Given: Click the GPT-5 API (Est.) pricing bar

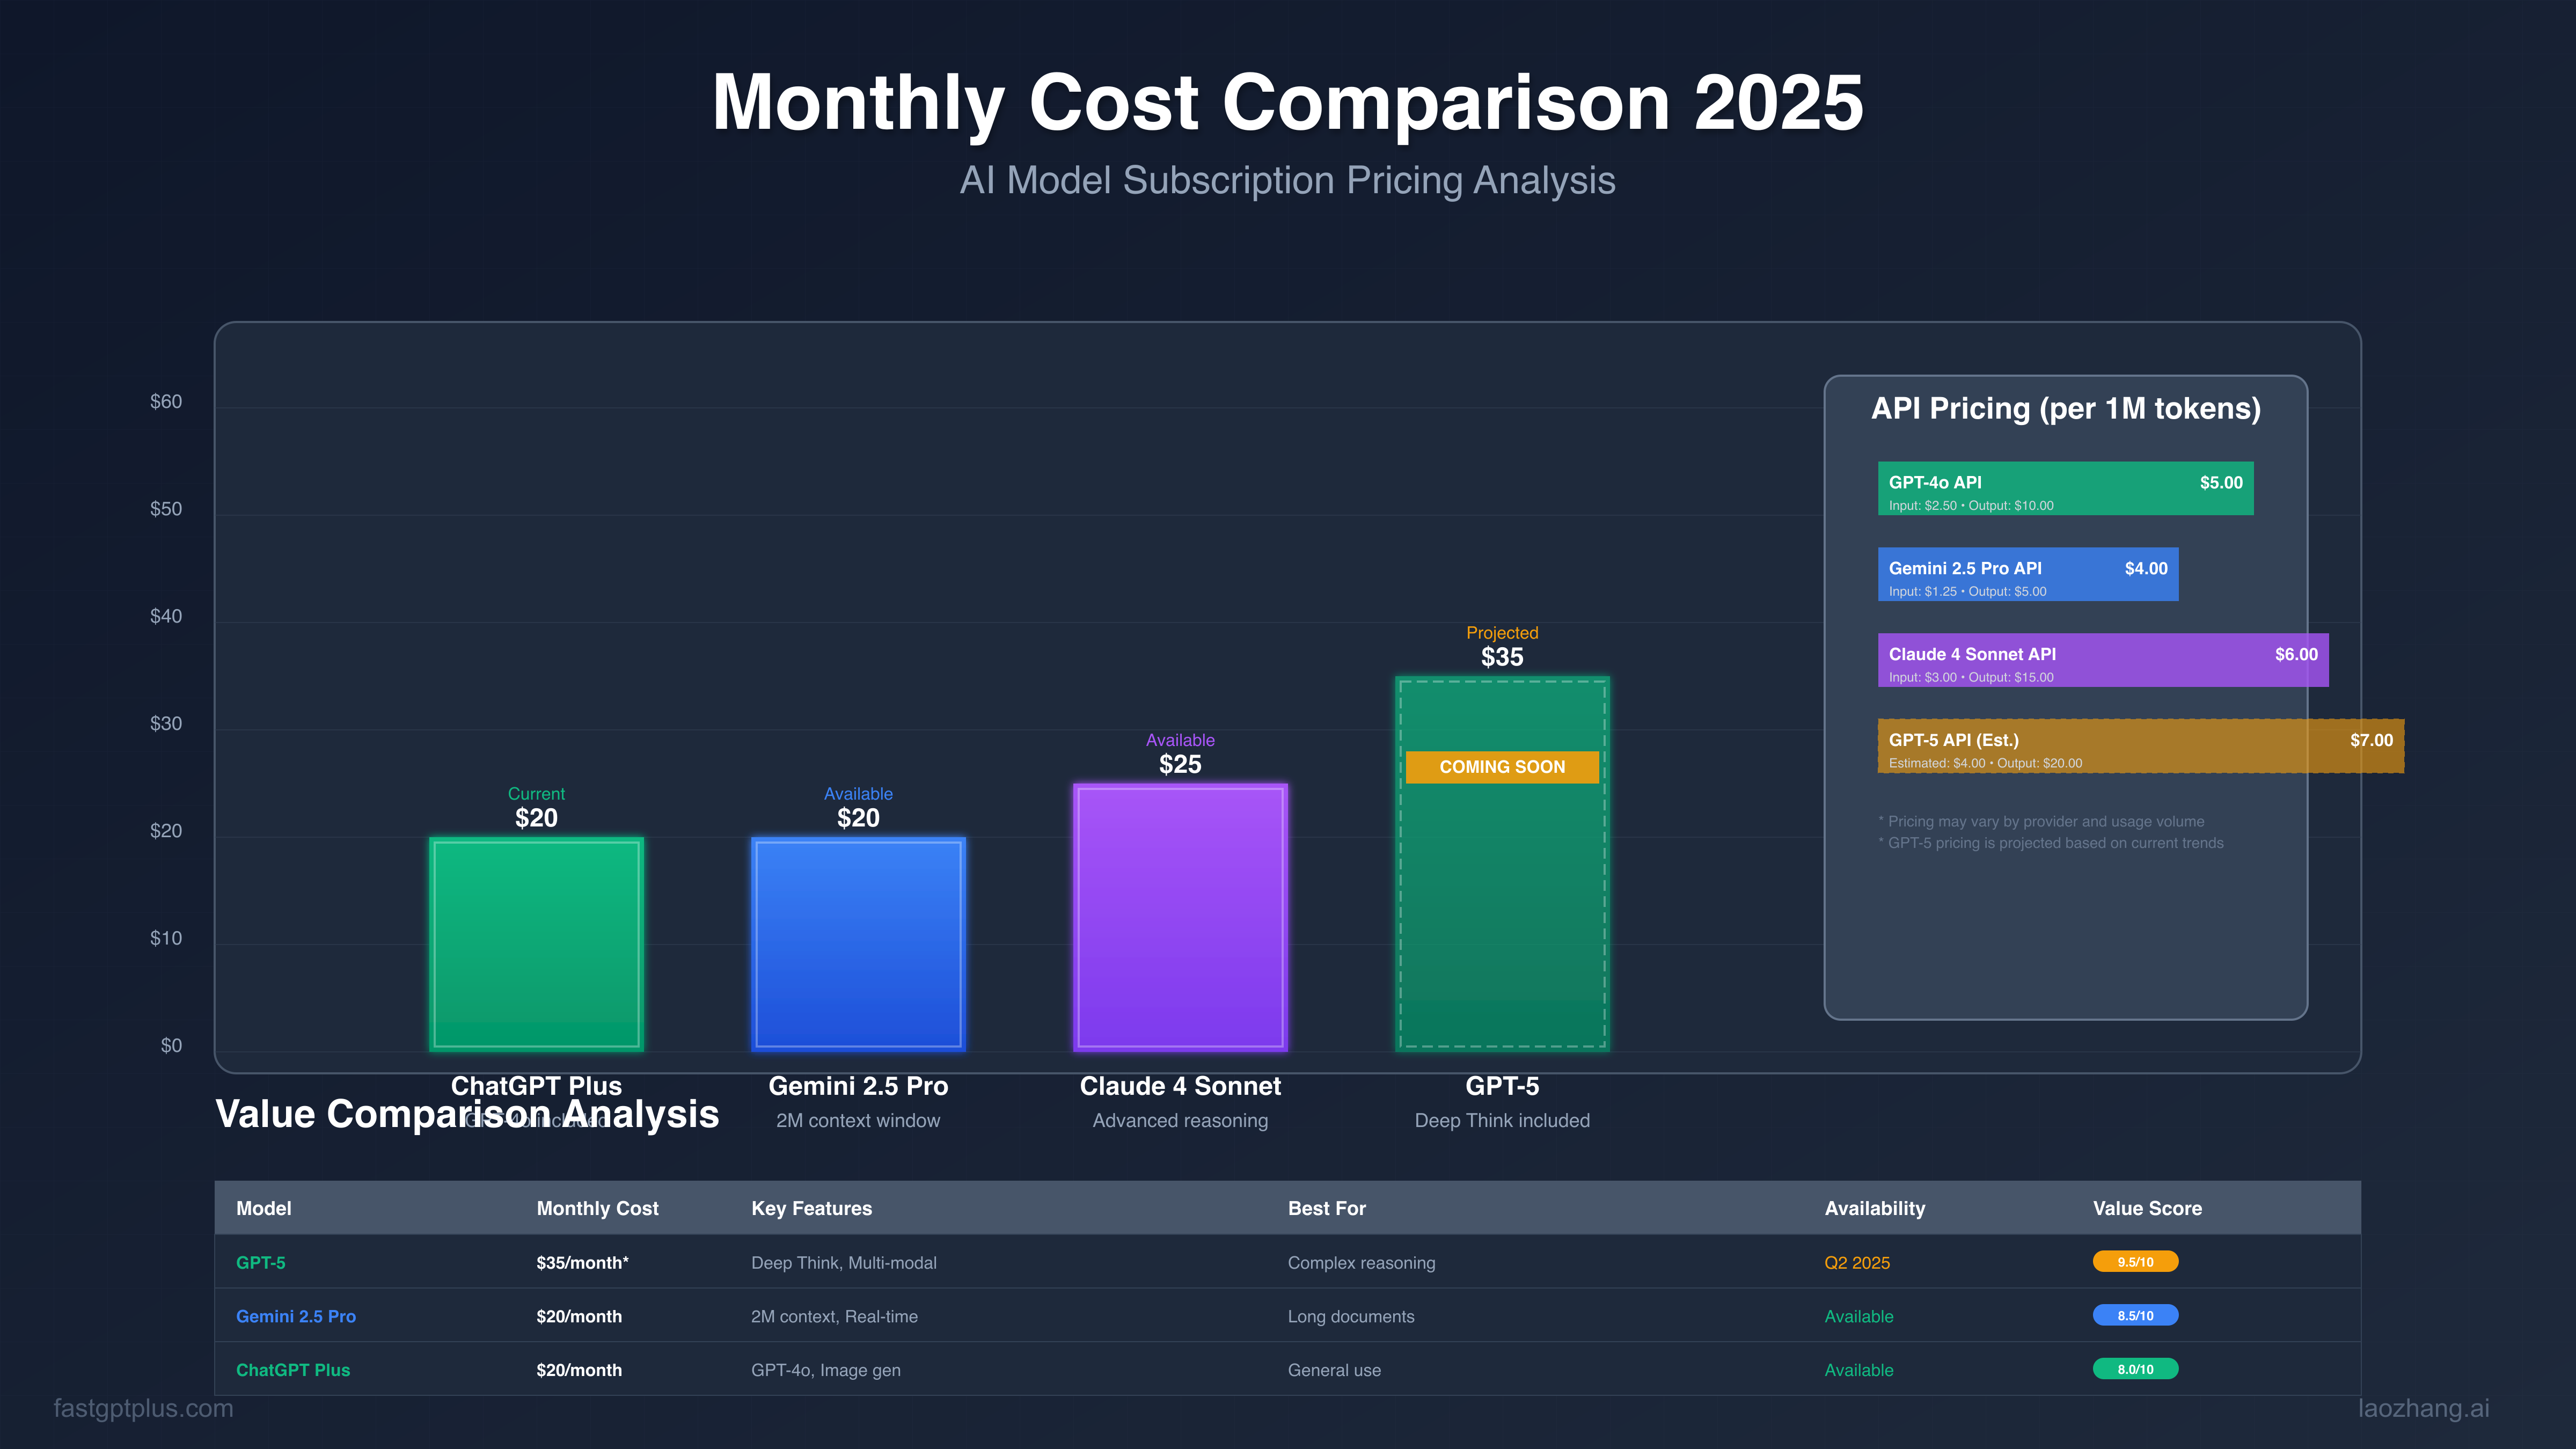Looking at the screenshot, I should click(2141, 746).
